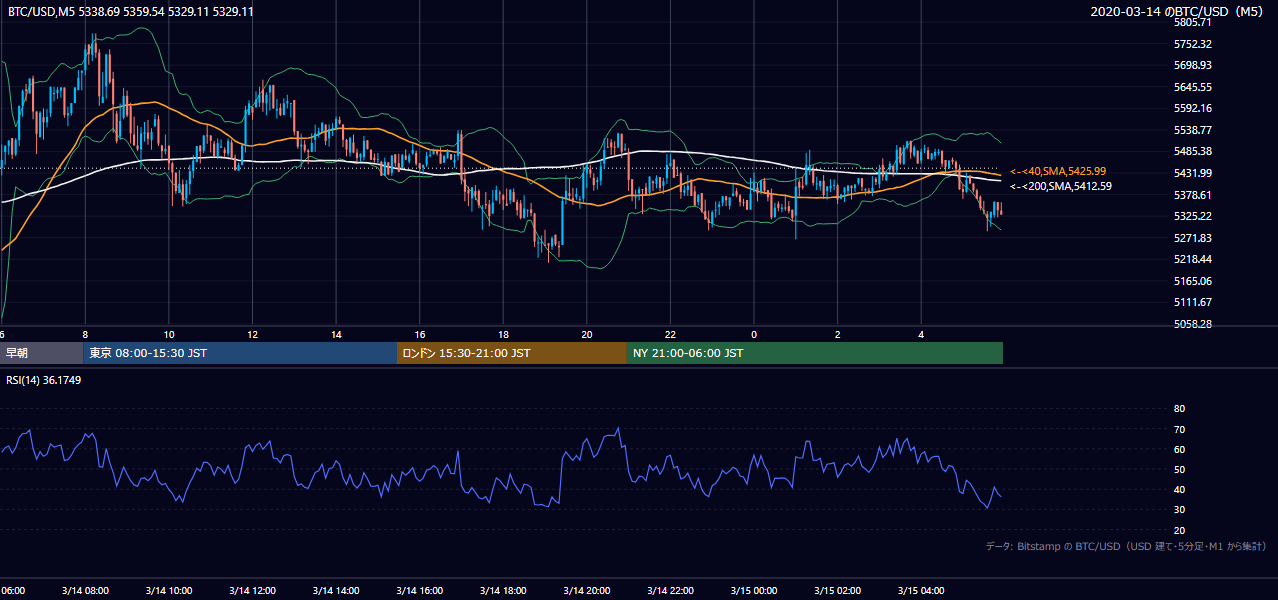This screenshot has height=600, width=1278.
Task: Click the Bitstamp data source note
Action: (1126, 546)
